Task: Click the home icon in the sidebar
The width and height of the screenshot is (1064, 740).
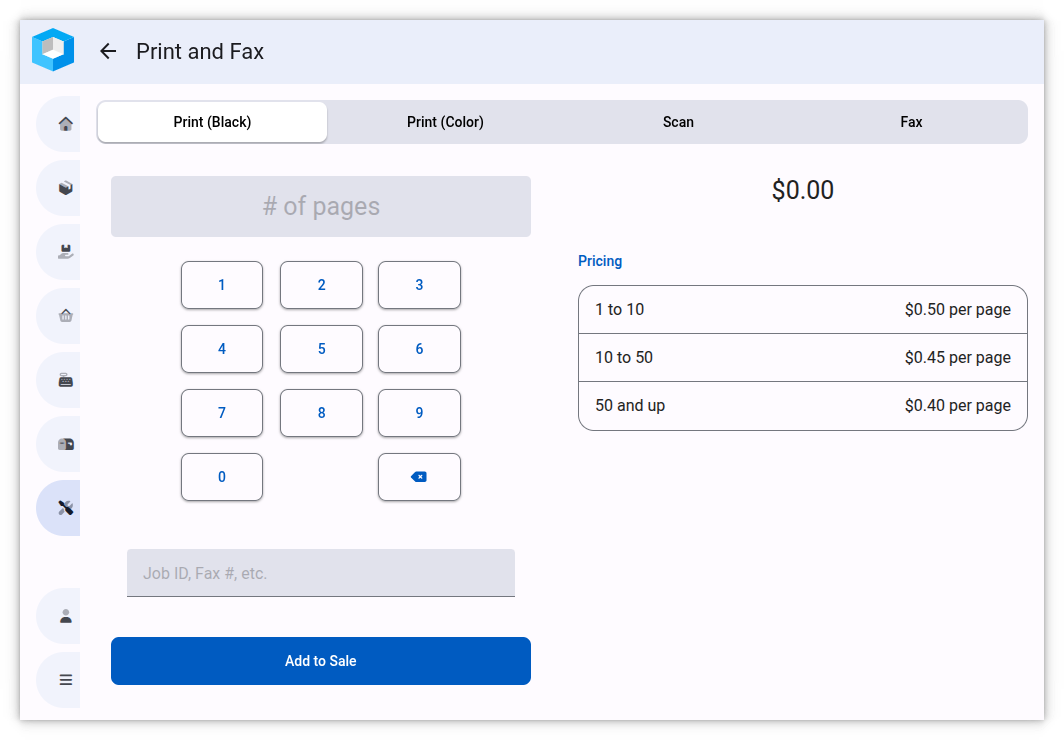Action: (x=66, y=124)
